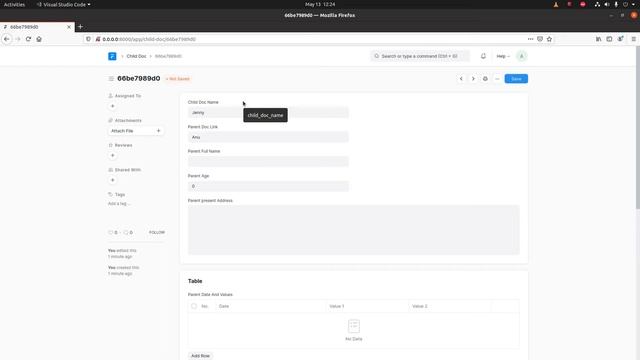Image resolution: width=640 pixels, height=360 pixels.
Task: Click the print icon beside Save
Action: pyautogui.click(x=485, y=79)
